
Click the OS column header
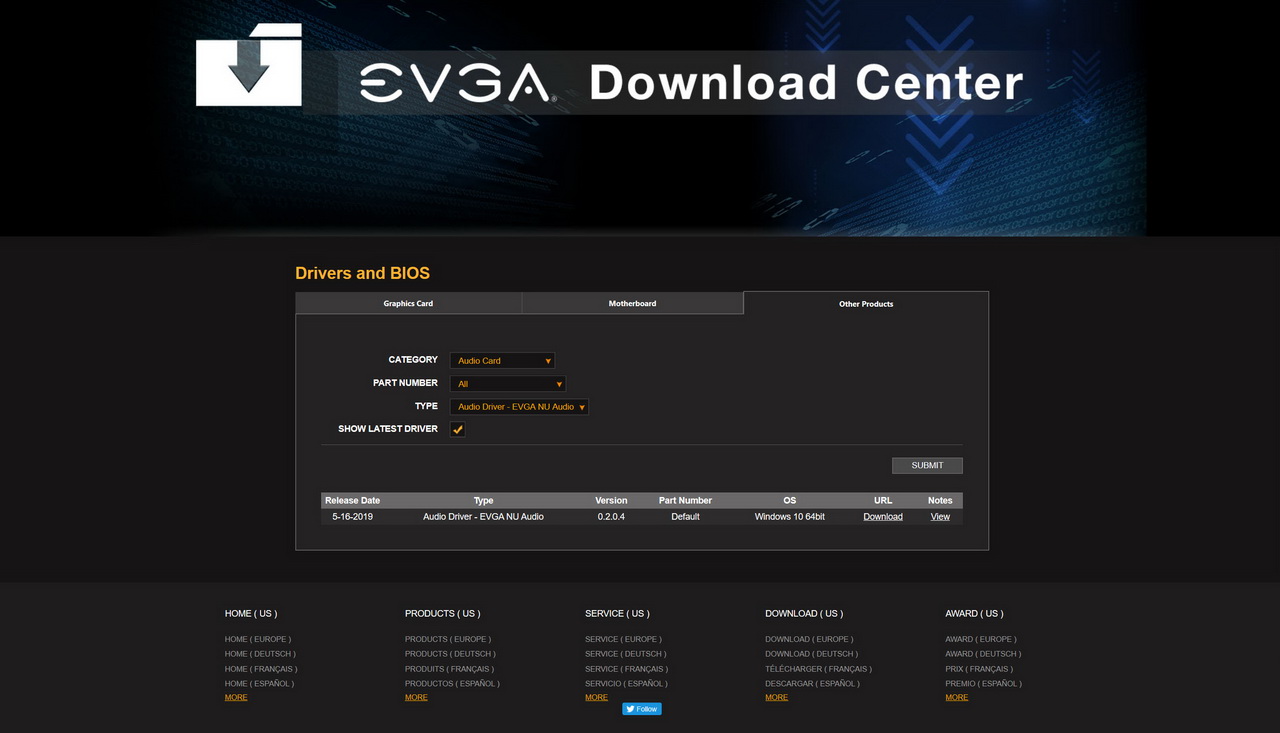click(x=790, y=500)
